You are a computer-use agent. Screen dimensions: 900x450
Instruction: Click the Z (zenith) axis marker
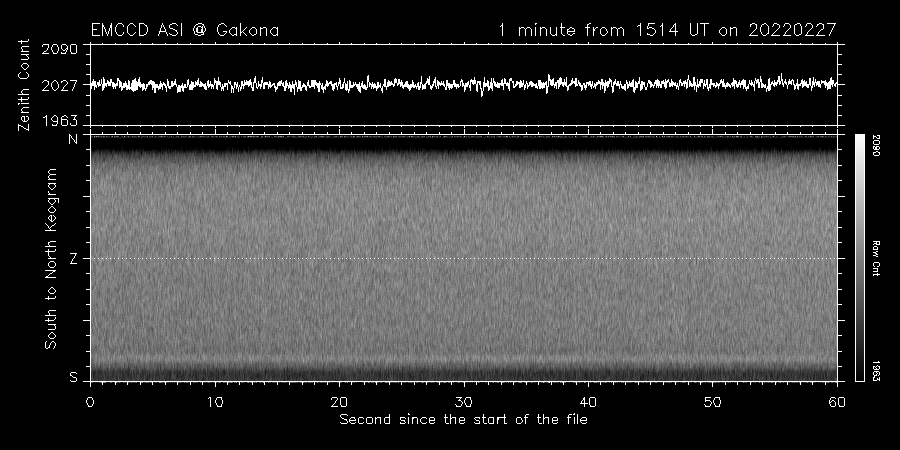coord(73,259)
